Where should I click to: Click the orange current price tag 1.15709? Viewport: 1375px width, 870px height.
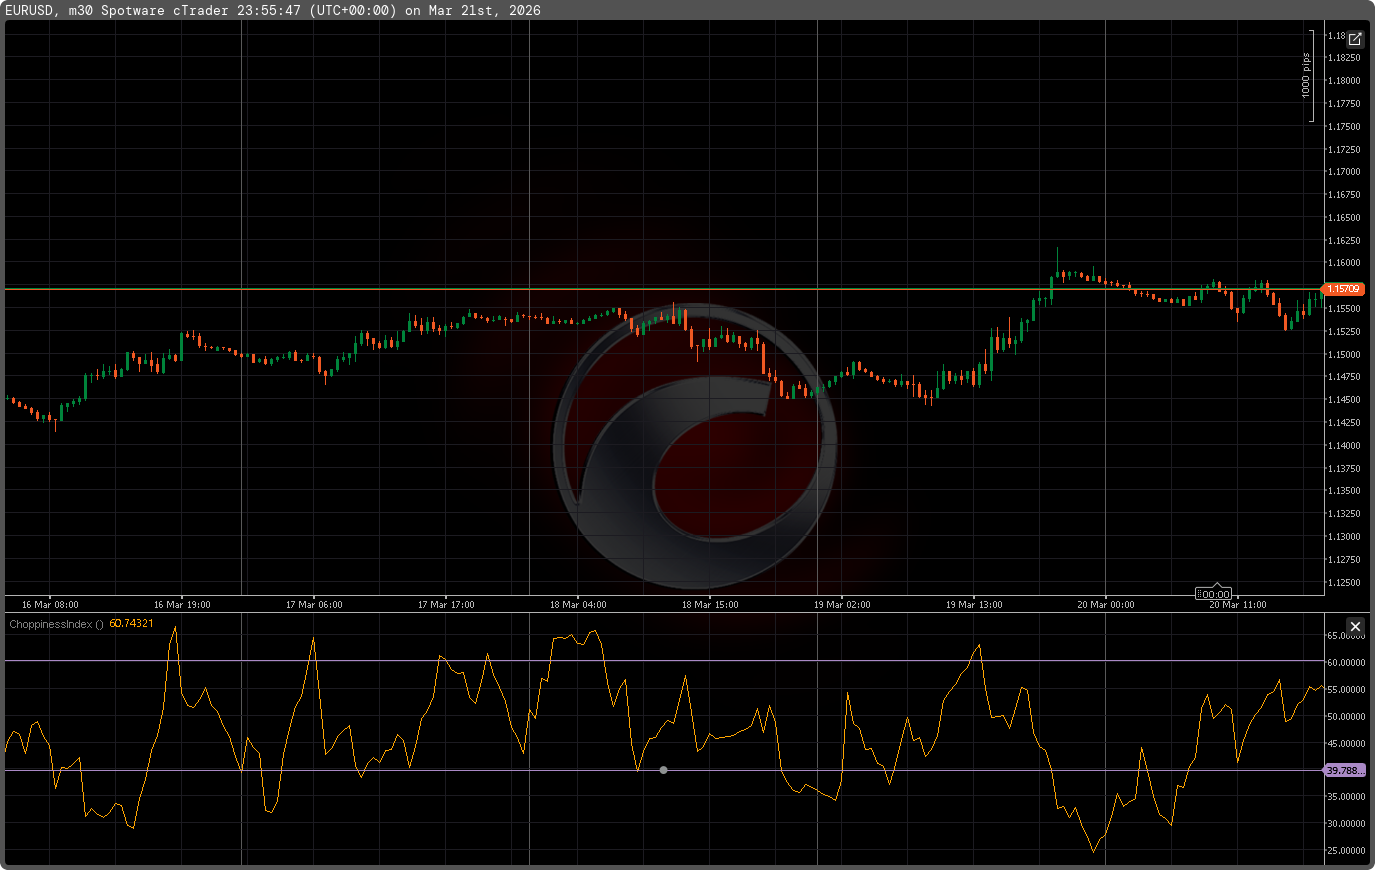pos(1344,288)
